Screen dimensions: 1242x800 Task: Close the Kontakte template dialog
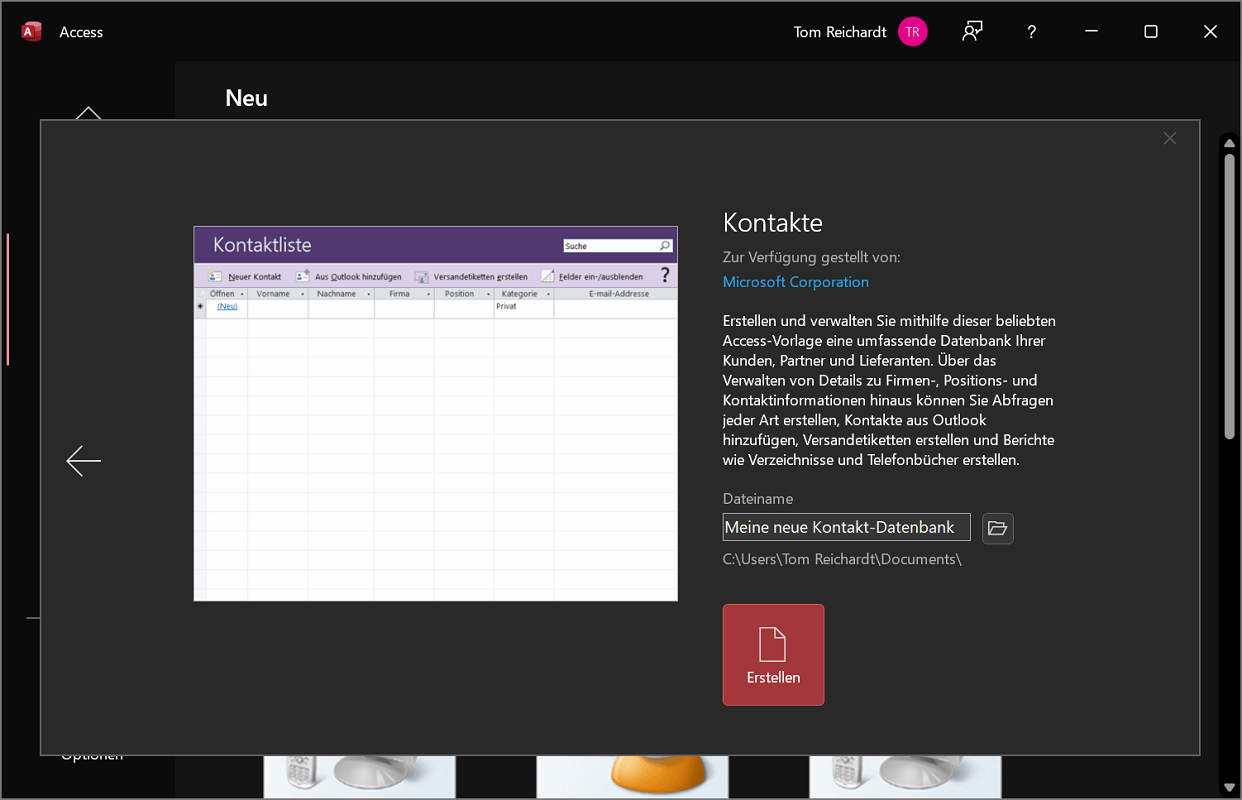click(x=1170, y=138)
